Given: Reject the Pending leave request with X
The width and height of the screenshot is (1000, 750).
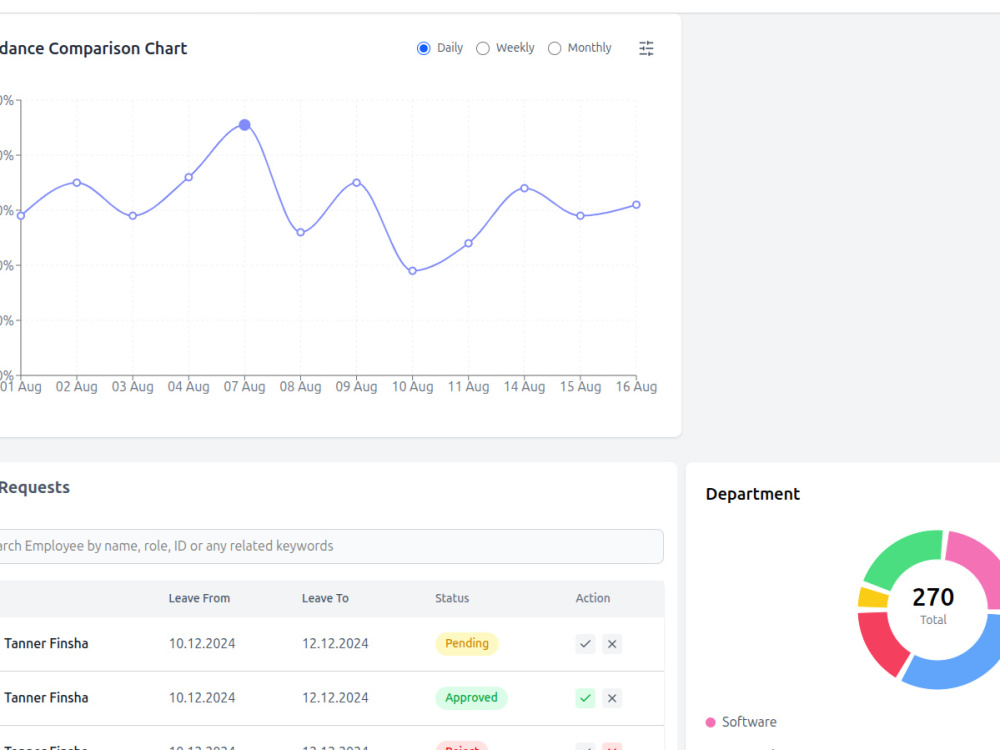Looking at the screenshot, I should pos(612,644).
